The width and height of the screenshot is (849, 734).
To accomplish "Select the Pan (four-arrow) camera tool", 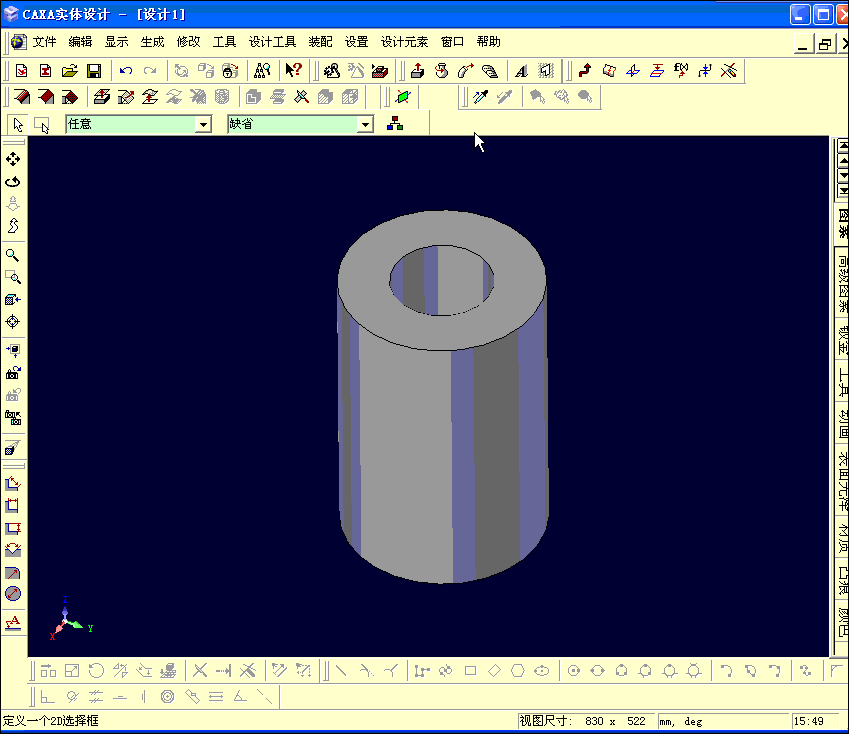I will point(13,159).
